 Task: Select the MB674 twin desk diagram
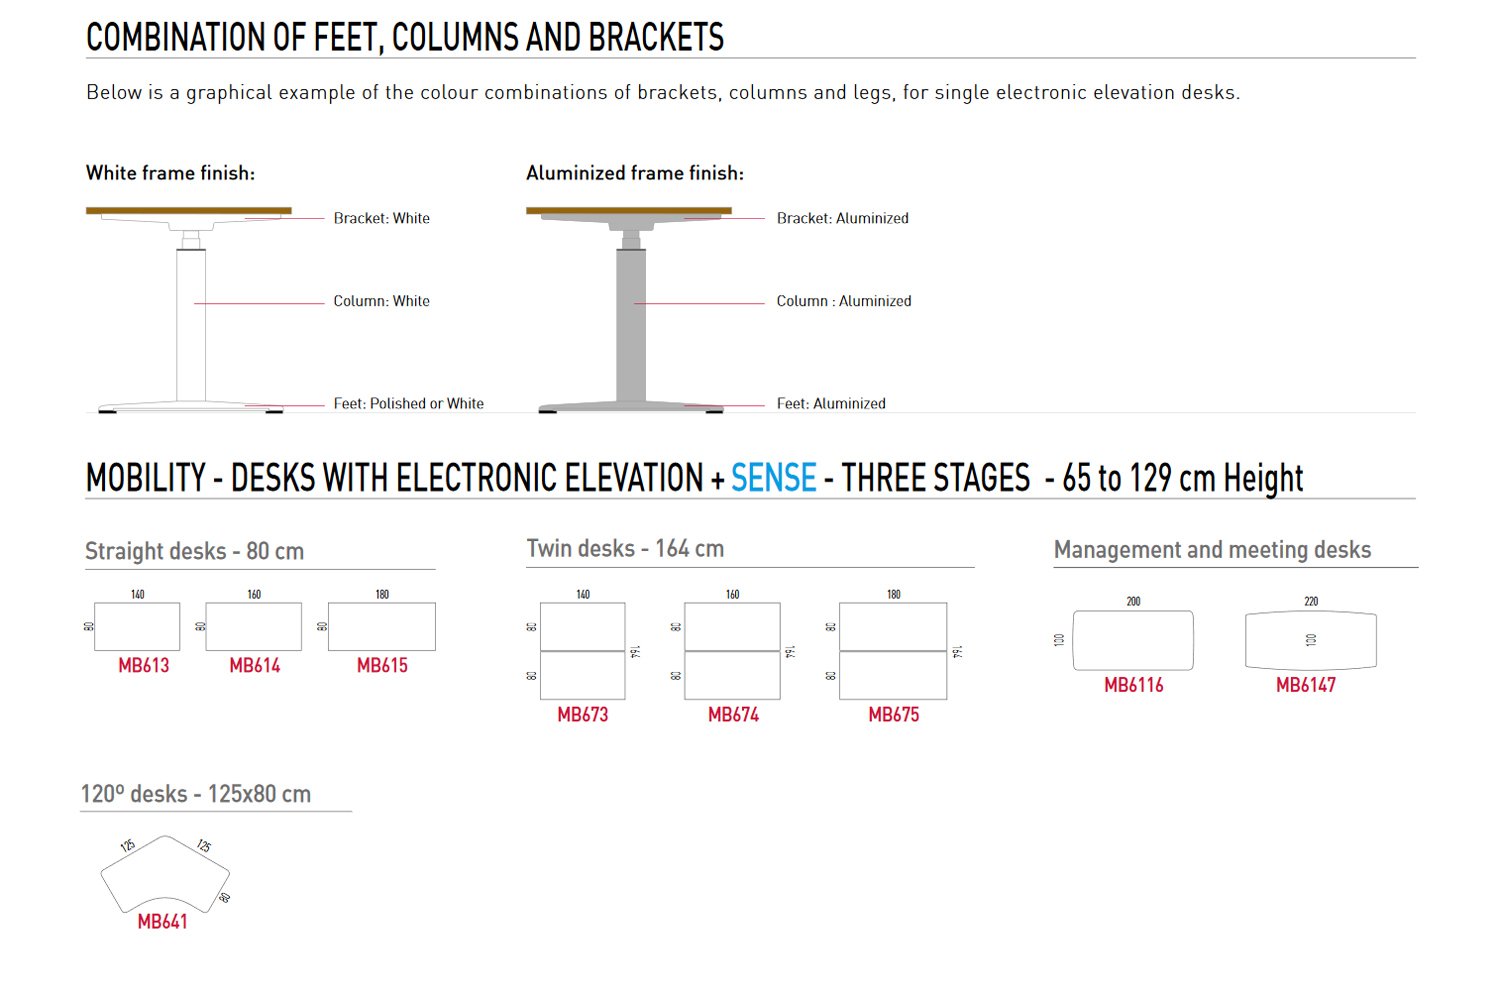pyautogui.click(x=733, y=651)
